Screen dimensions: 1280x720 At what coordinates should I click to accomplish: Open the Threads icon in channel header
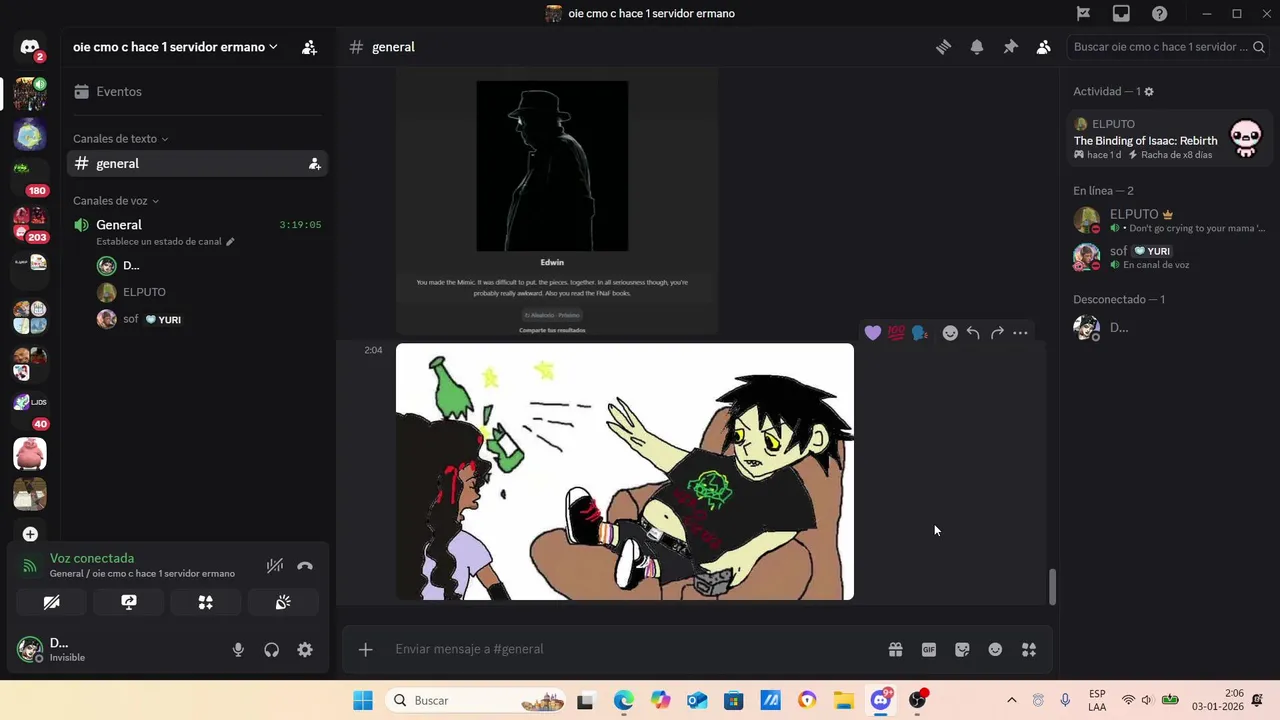point(943,47)
